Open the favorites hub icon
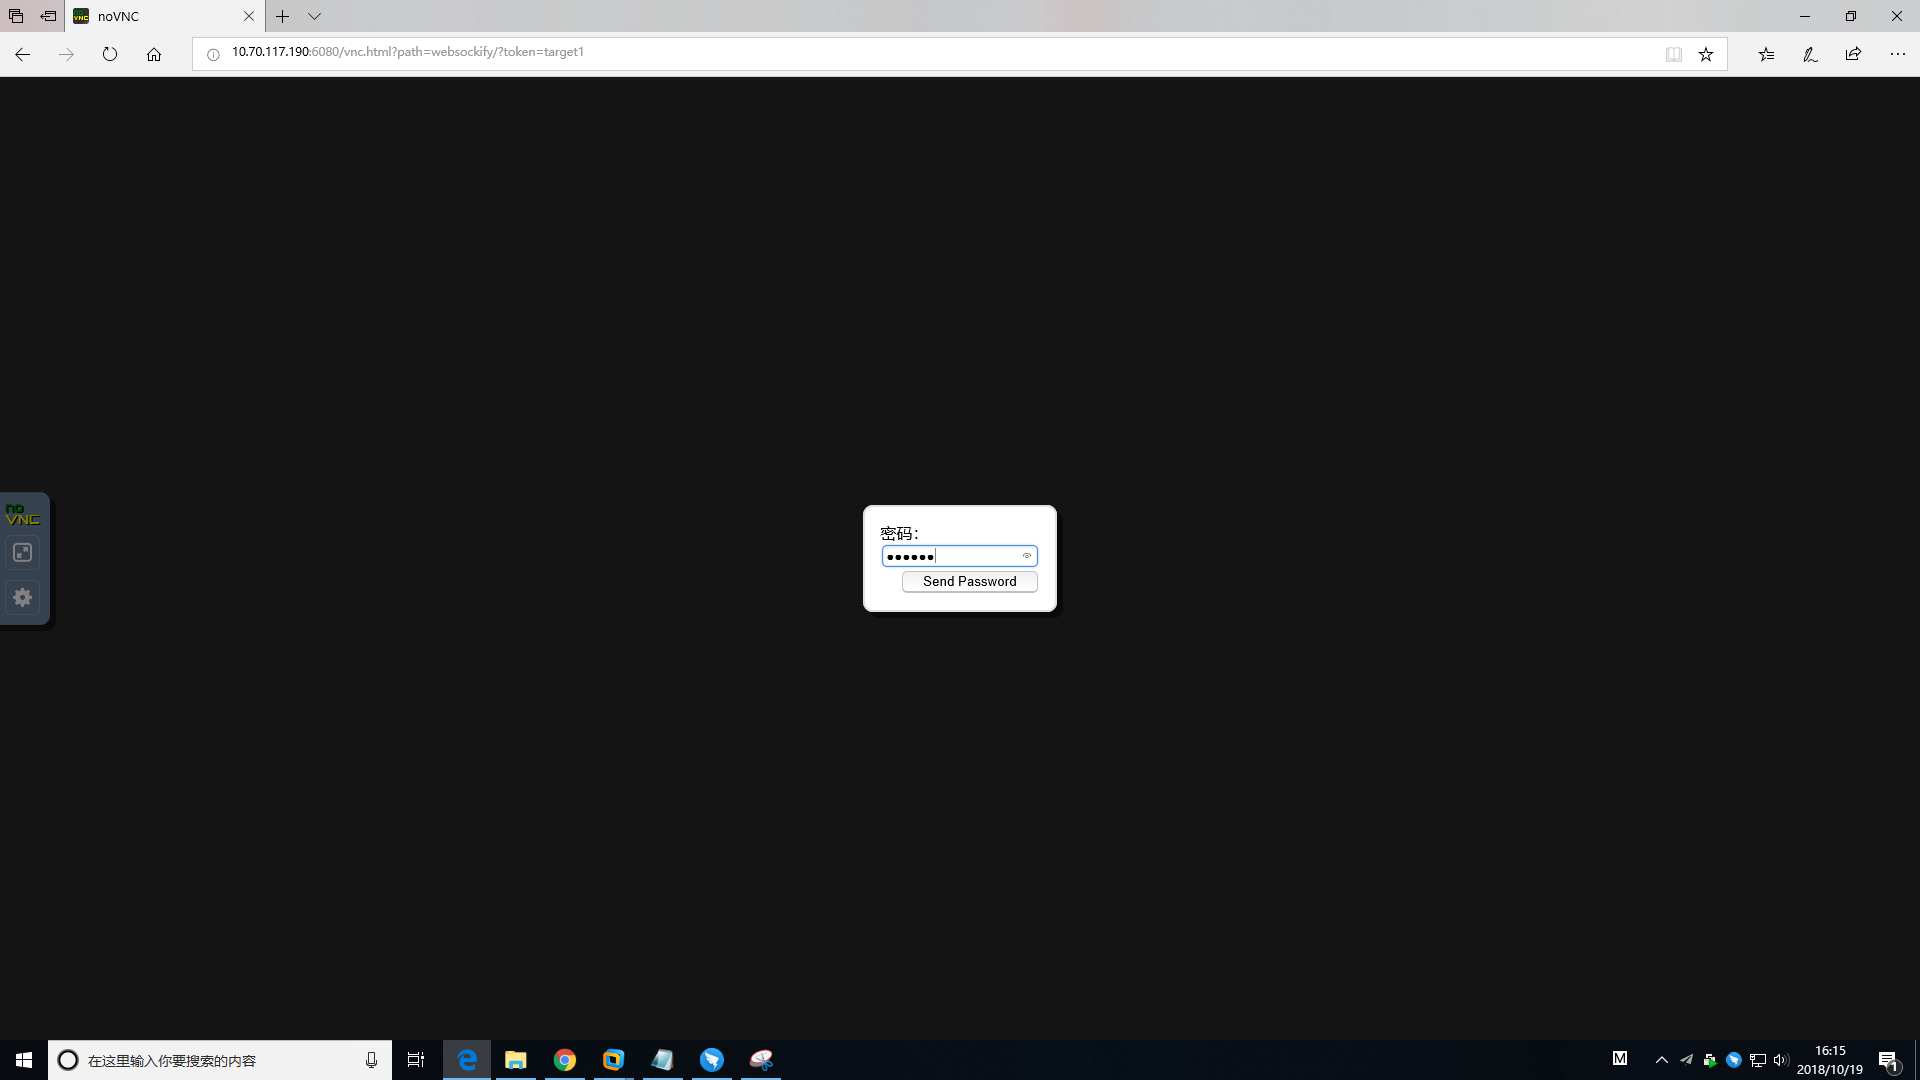 1766,54
